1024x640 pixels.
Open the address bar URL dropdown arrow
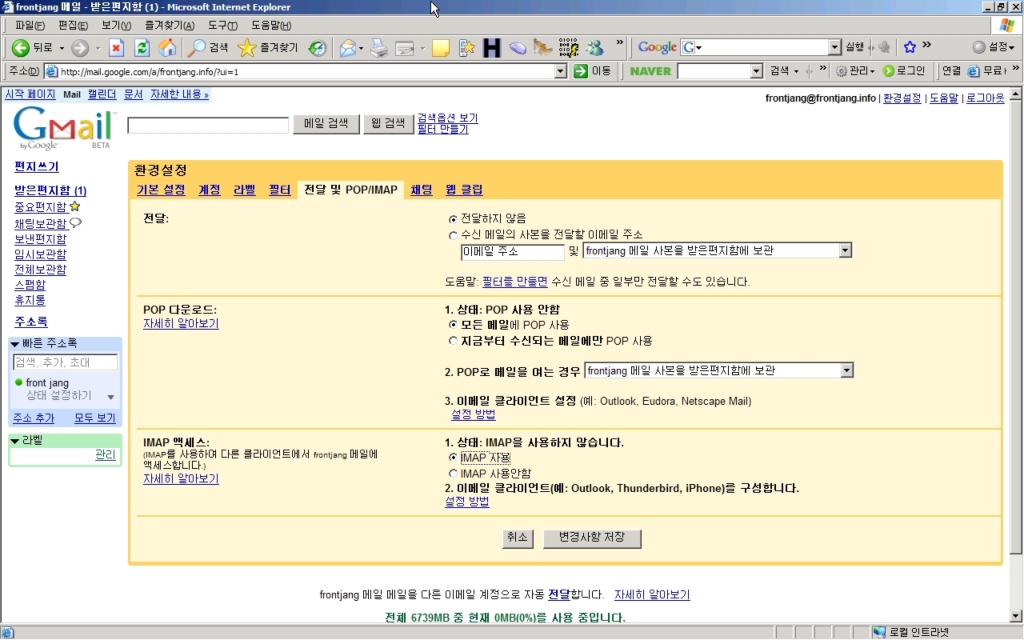click(560, 71)
